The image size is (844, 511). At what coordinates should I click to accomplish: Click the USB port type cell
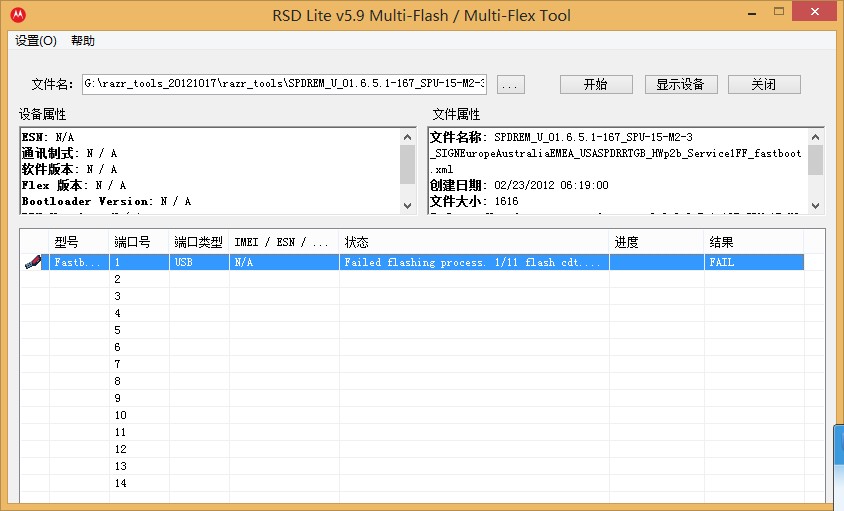[x=199, y=262]
